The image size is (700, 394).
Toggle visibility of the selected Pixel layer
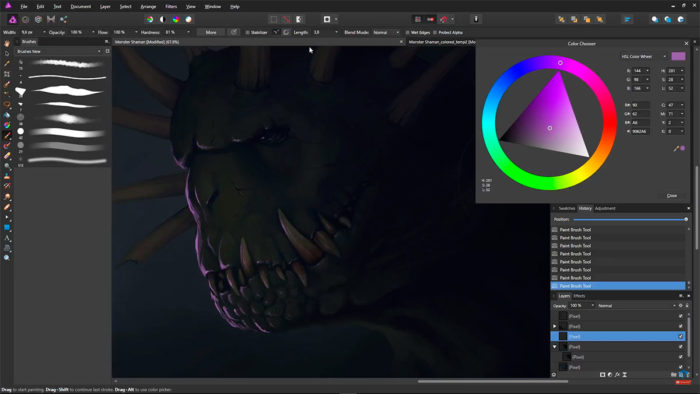(680, 336)
